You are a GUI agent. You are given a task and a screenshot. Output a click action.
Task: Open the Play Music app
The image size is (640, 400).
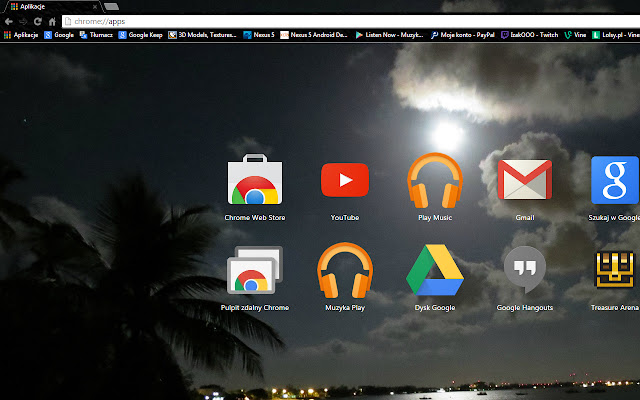(x=435, y=180)
